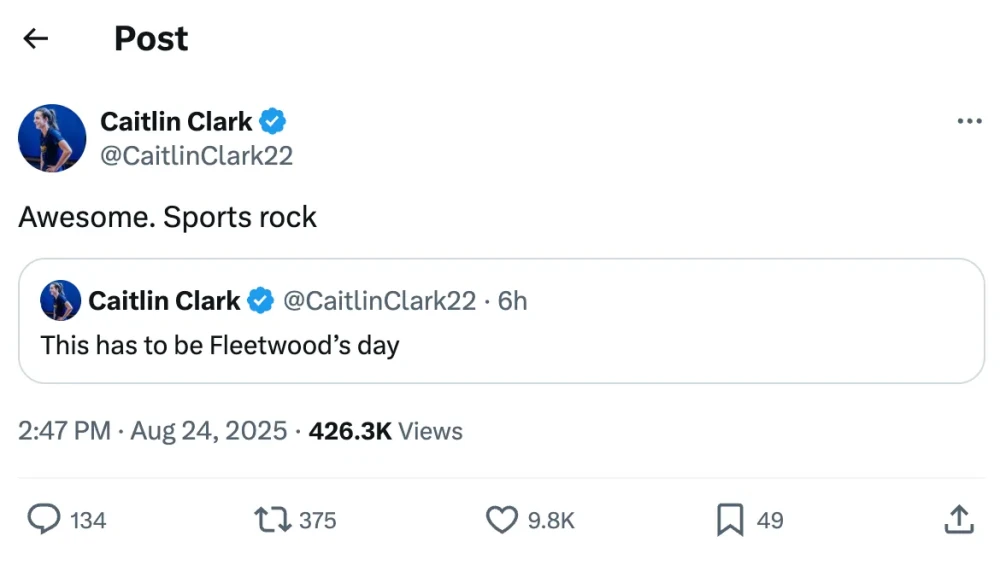Like the post with the heart icon

click(x=500, y=520)
